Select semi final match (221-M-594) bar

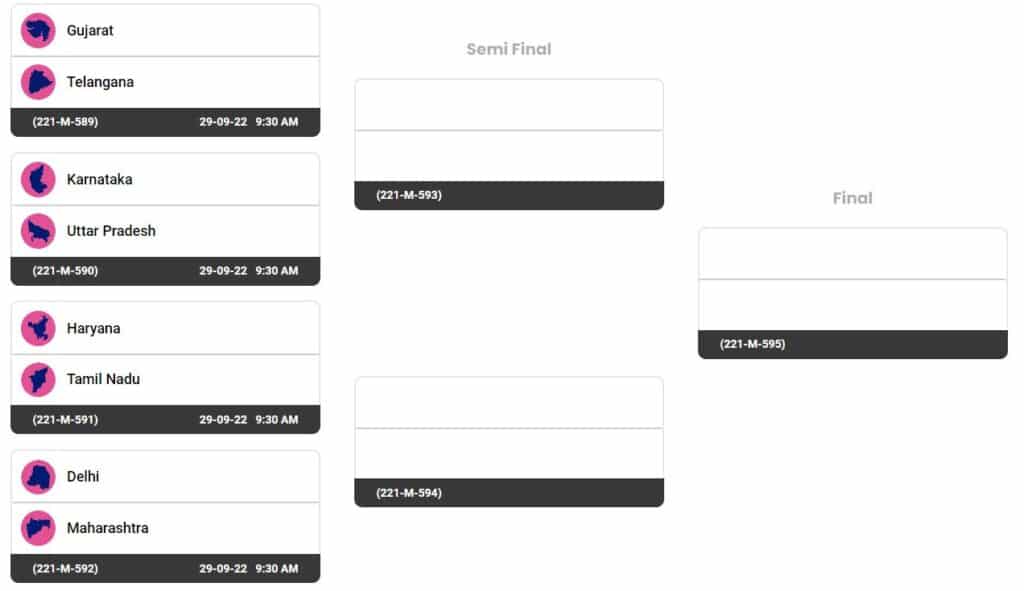pyautogui.click(x=509, y=493)
